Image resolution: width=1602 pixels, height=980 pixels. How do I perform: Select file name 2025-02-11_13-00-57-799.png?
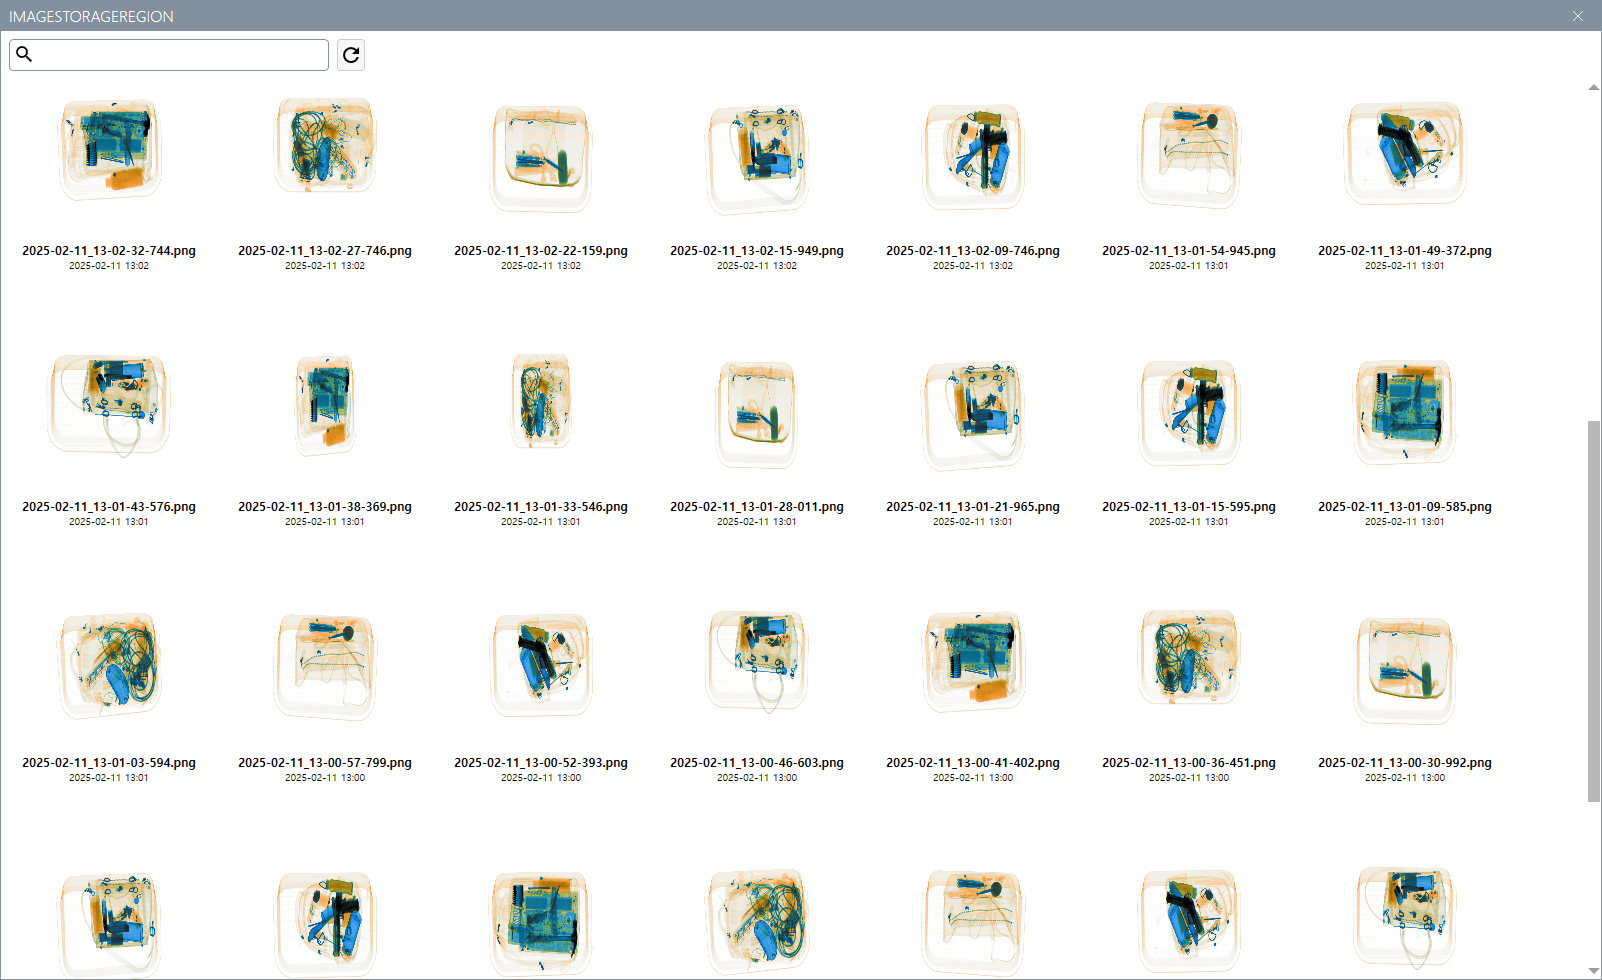[325, 763]
